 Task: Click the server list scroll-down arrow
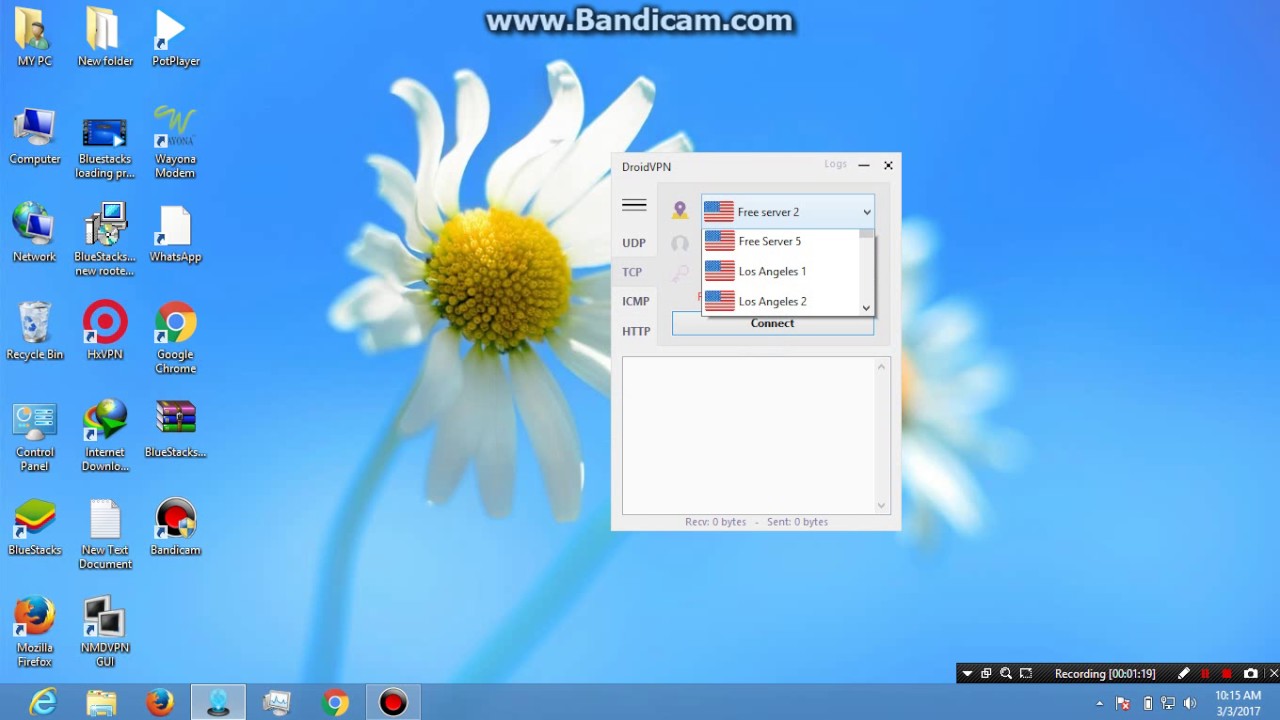tap(866, 308)
